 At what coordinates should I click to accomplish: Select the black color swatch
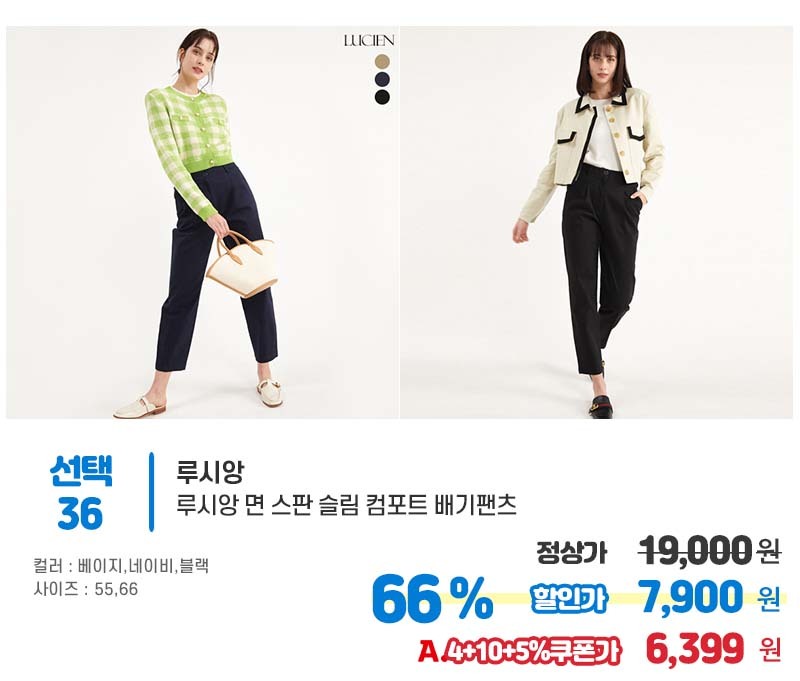click(x=382, y=96)
